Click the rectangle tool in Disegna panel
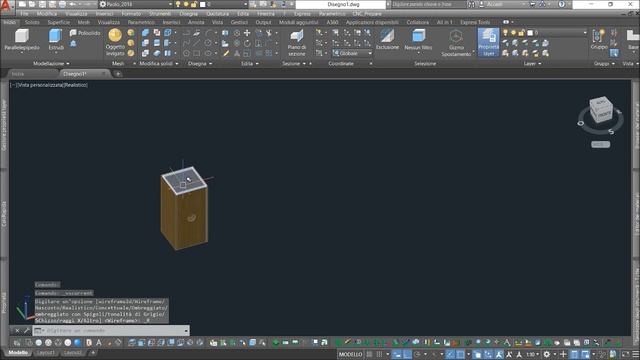 [x=197, y=53]
